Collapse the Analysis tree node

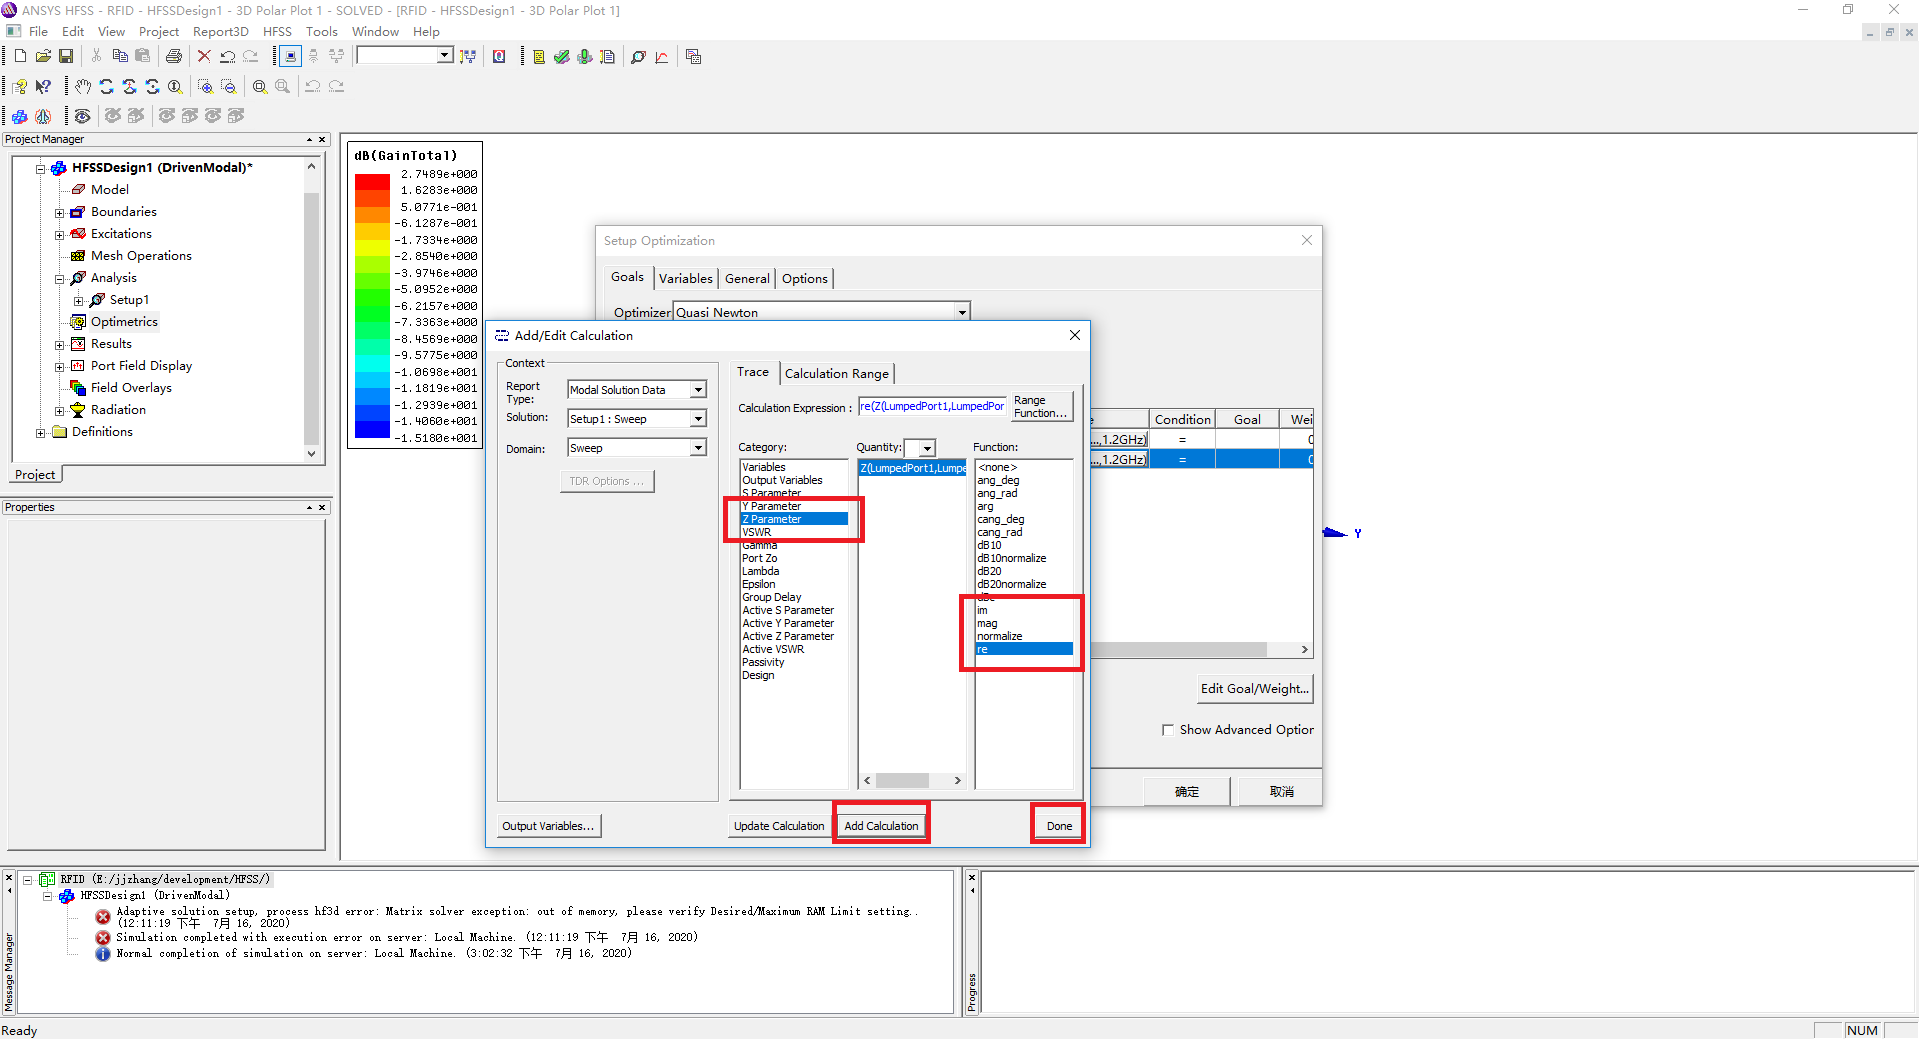point(59,279)
